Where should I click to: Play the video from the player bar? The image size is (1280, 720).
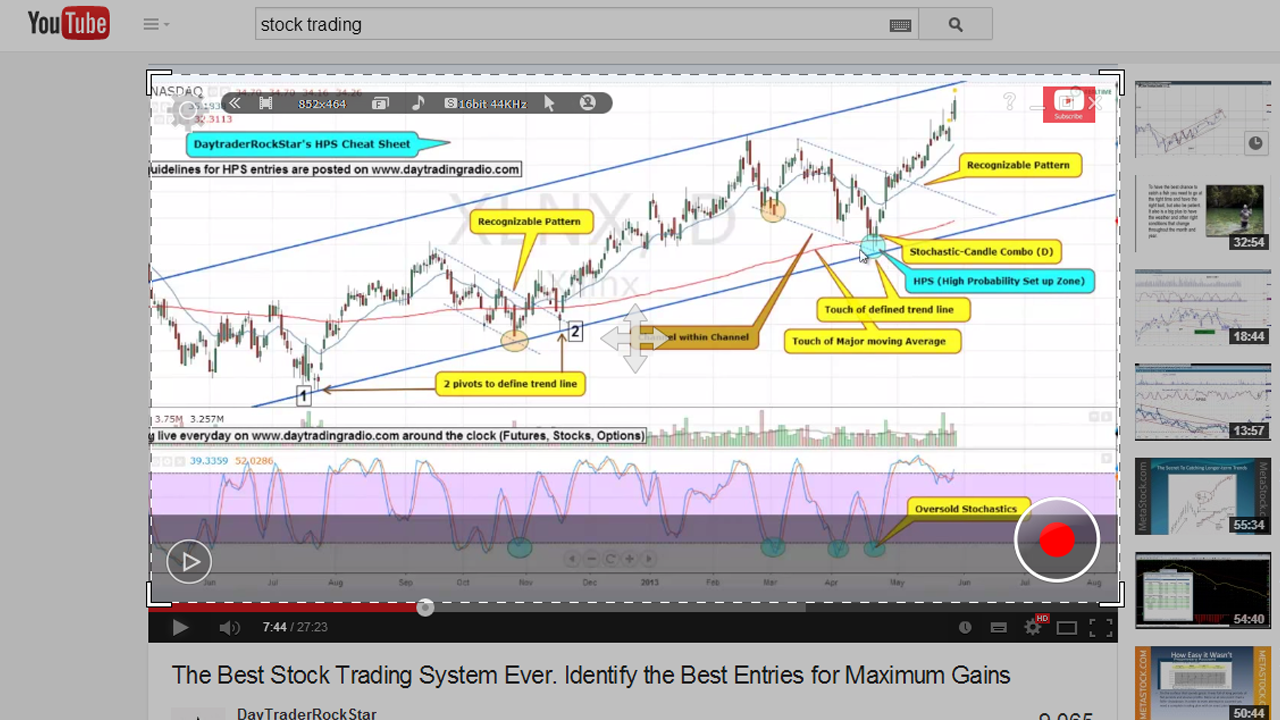180,627
